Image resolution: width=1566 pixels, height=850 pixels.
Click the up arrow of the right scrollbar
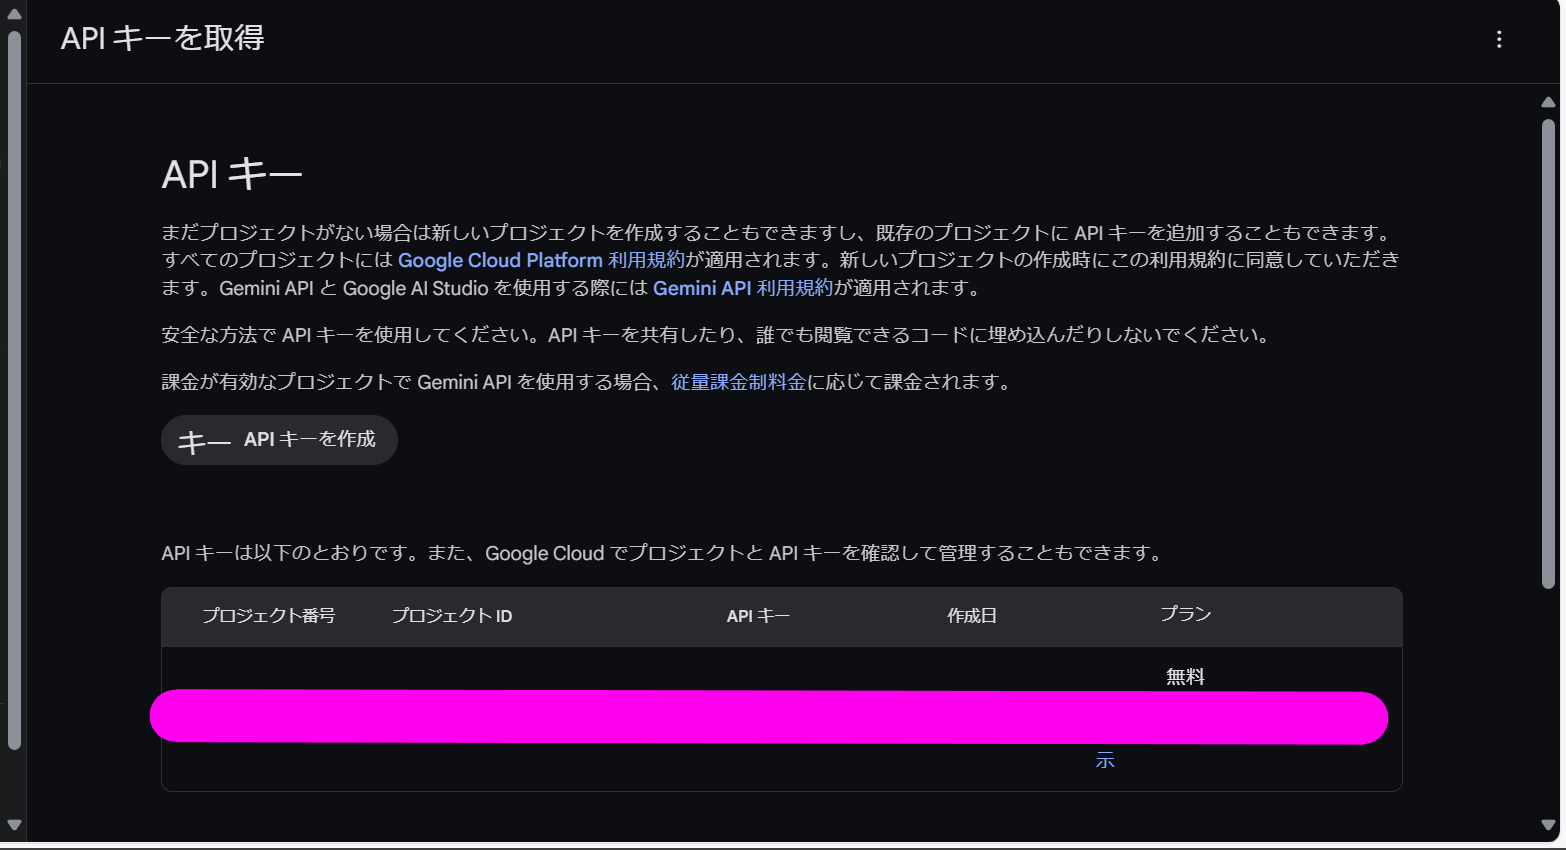1548,102
